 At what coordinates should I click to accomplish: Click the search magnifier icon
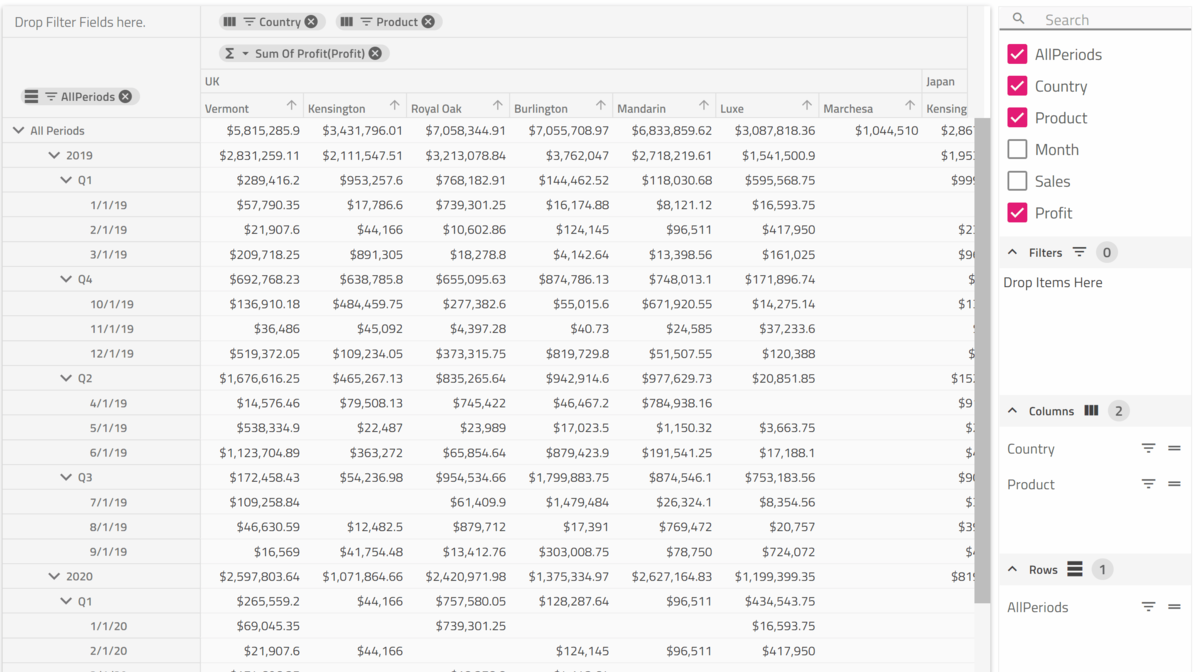click(1018, 19)
